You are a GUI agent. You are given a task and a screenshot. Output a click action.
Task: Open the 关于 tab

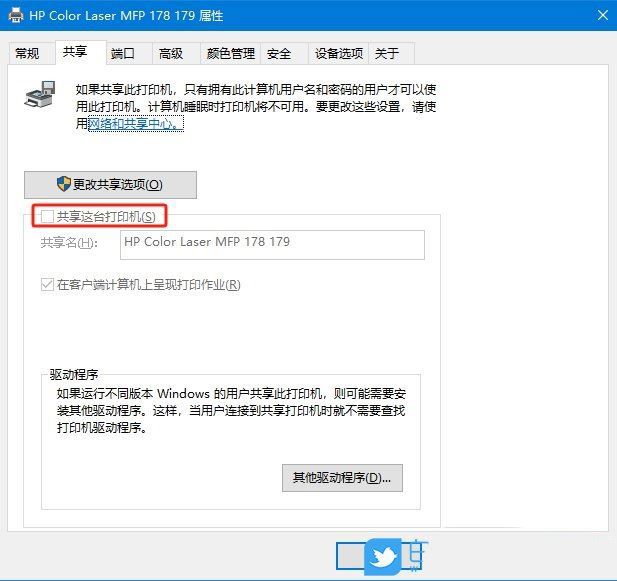coord(392,53)
